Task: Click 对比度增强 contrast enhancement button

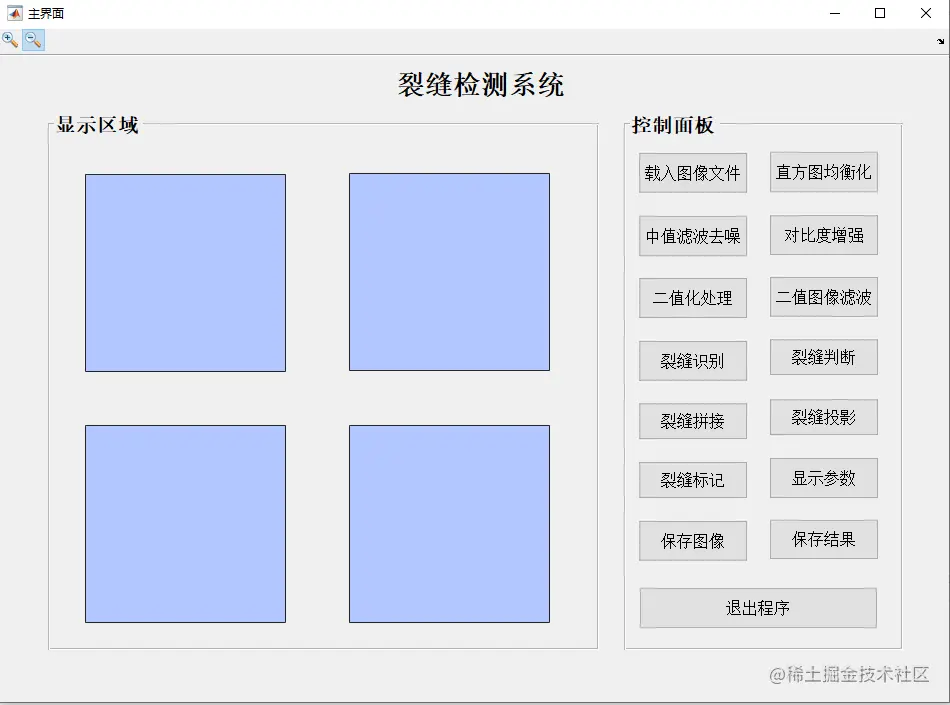Action: coord(823,235)
